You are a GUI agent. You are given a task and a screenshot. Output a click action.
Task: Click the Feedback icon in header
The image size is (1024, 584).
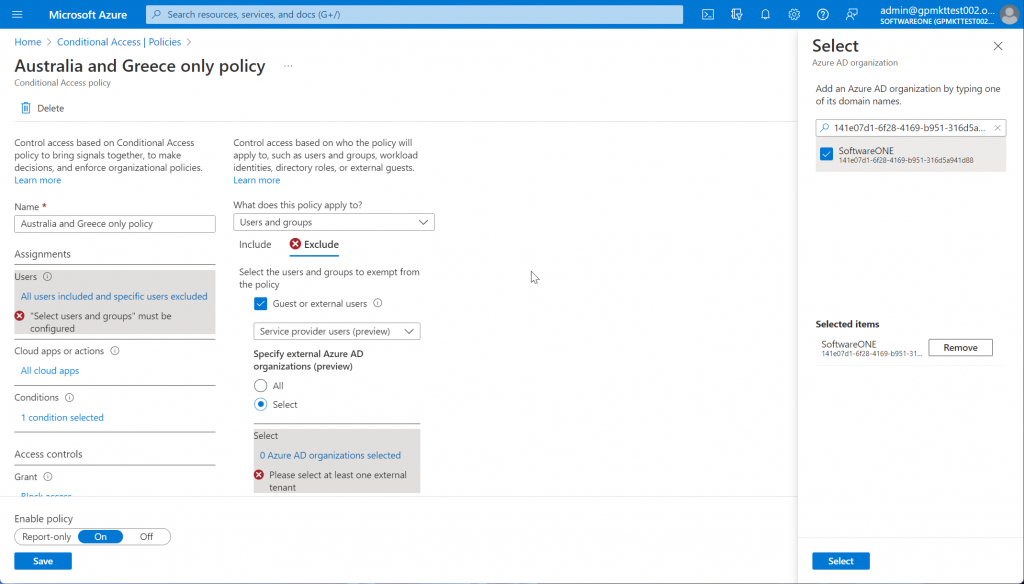click(x=851, y=14)
